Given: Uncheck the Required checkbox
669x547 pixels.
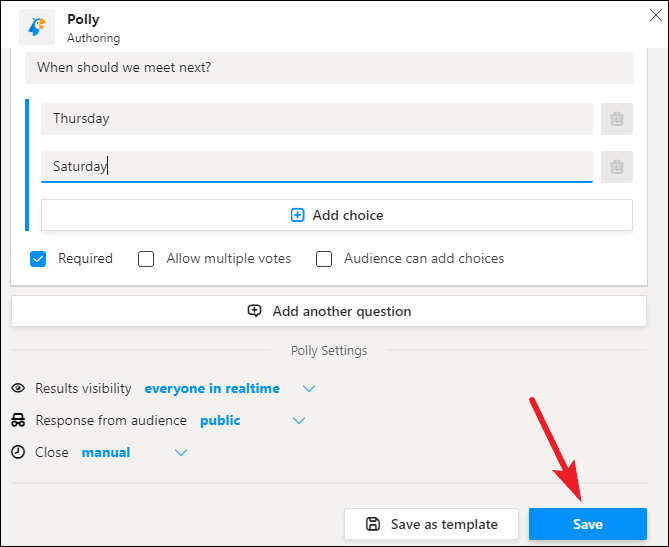Looking at the screenshot, I should pyautogui.click(x=38, y=259).
